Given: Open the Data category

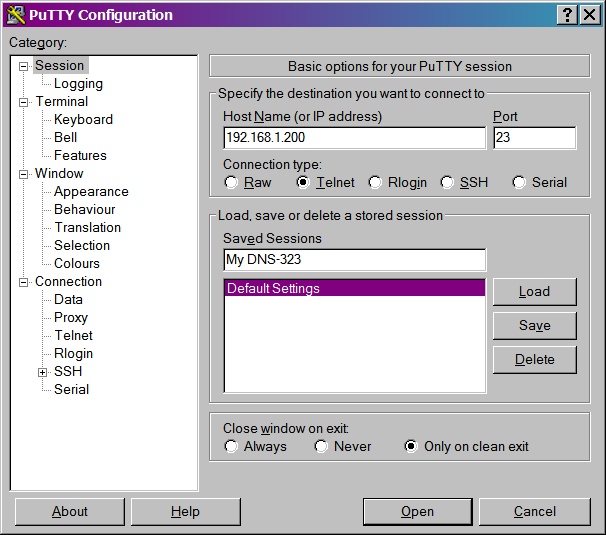Looking at the screenshot, I should click(x=68, y=299).
